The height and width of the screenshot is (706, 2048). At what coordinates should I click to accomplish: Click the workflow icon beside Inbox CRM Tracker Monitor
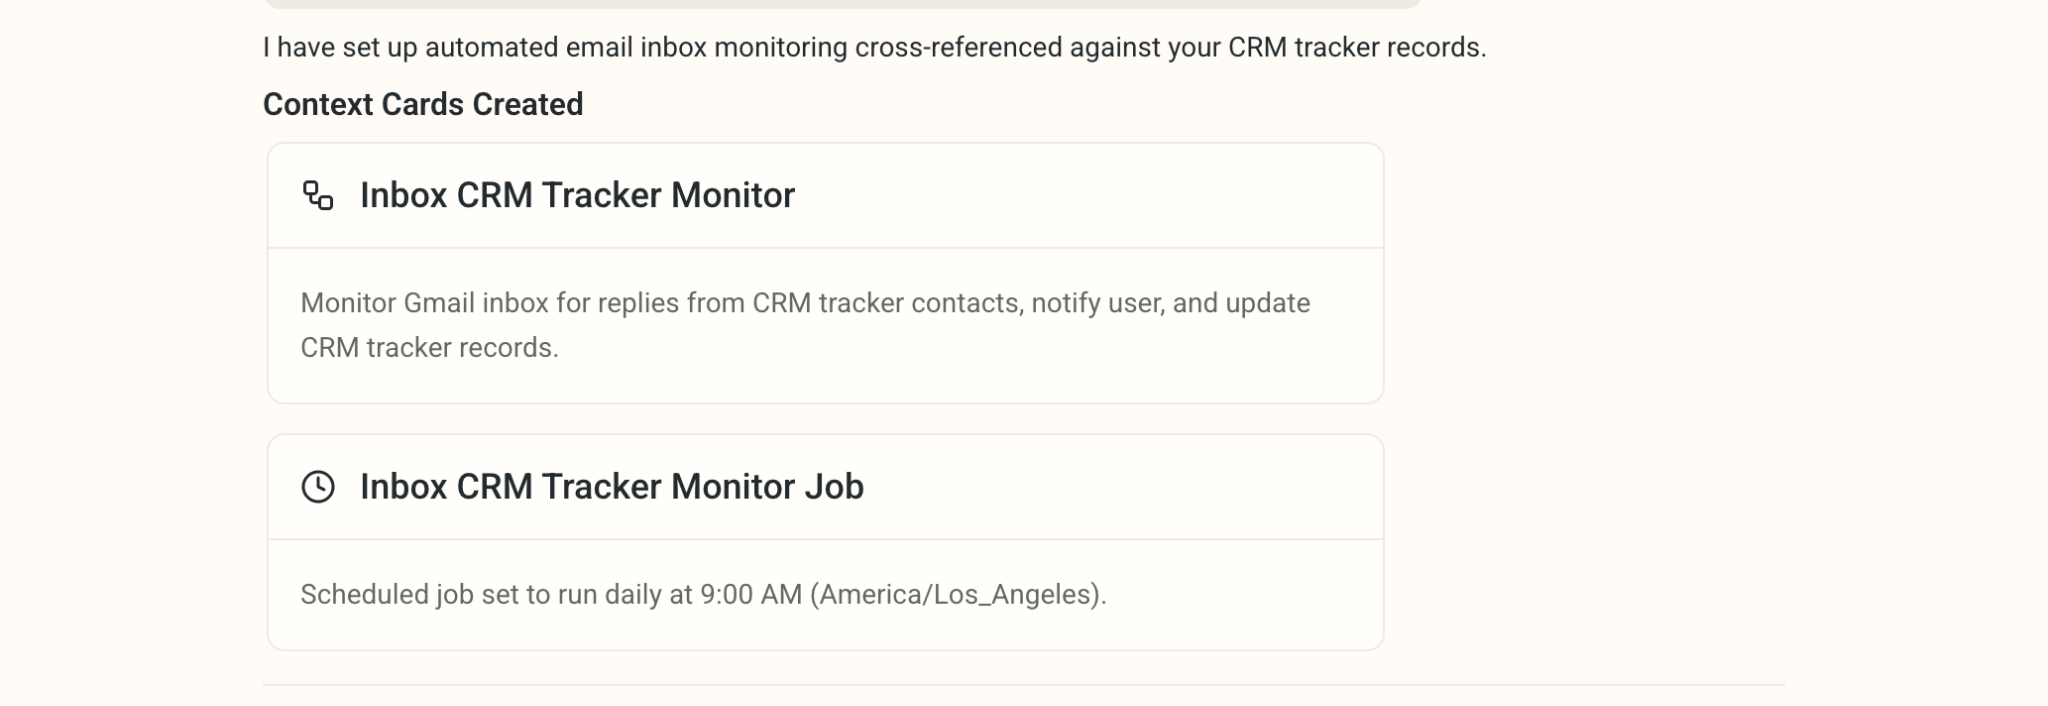click(318, 195)
